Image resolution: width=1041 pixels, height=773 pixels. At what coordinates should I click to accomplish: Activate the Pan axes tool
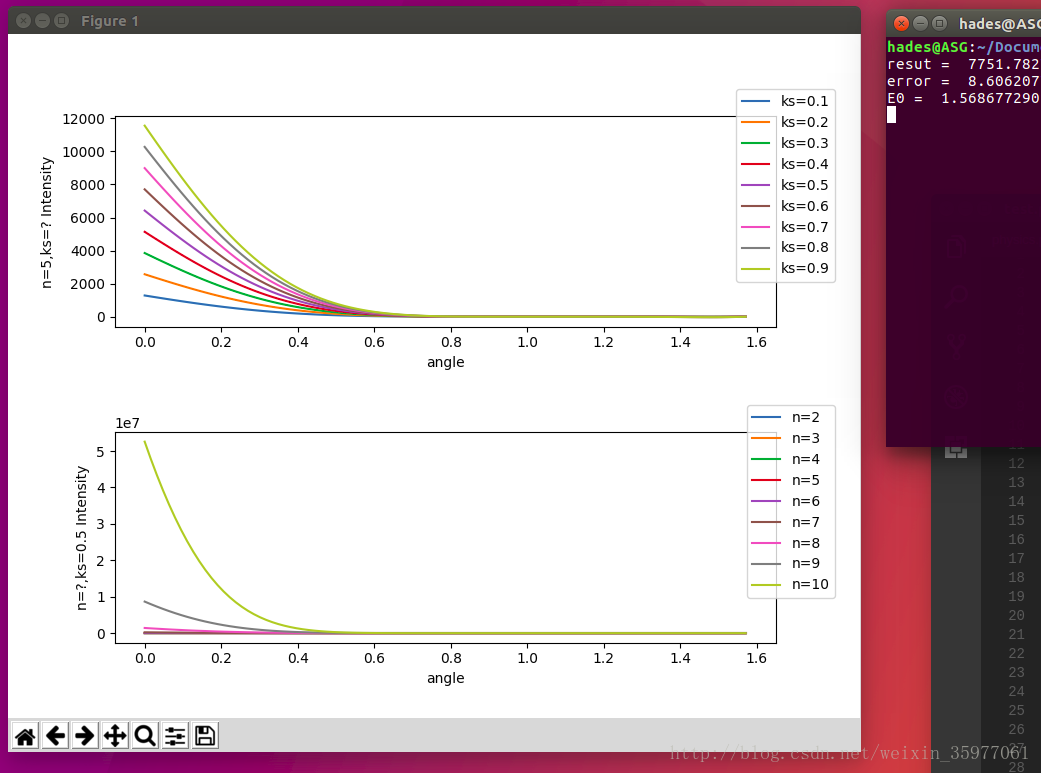pos(115,736)
